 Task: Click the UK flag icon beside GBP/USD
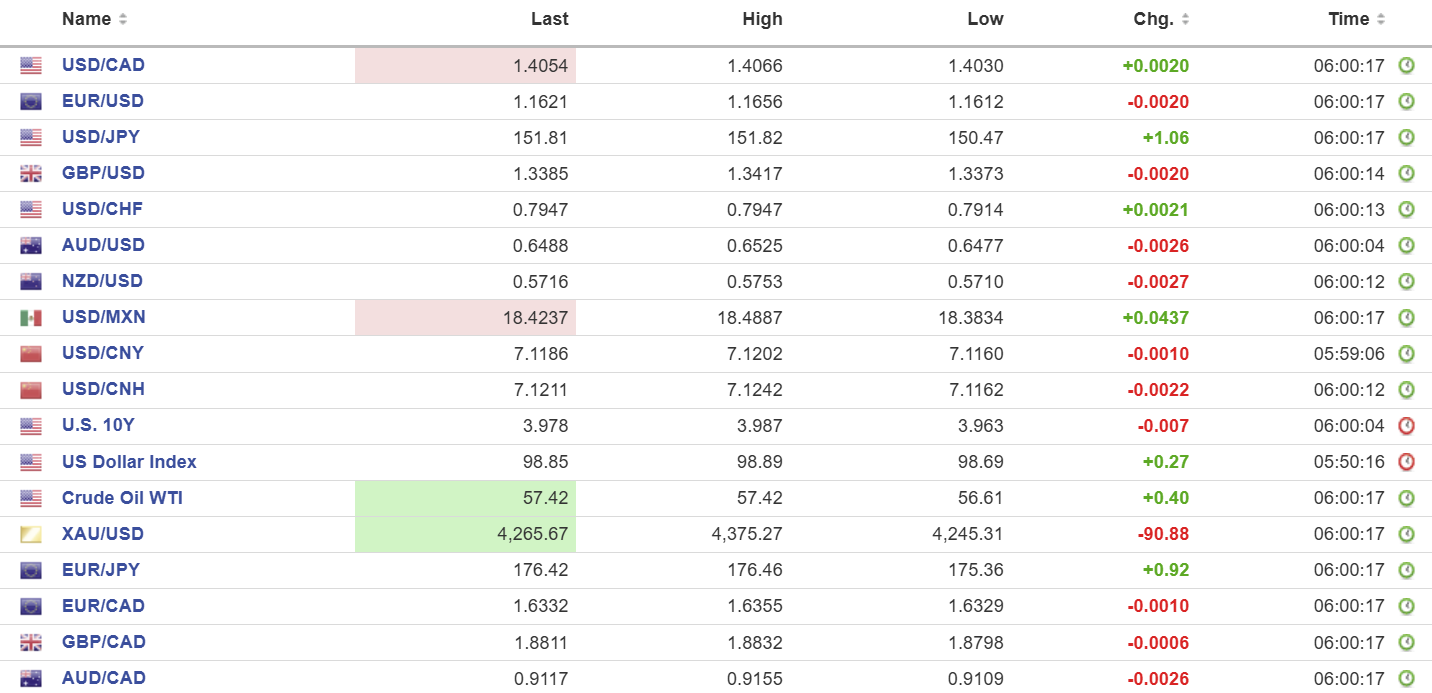(31, 174)
